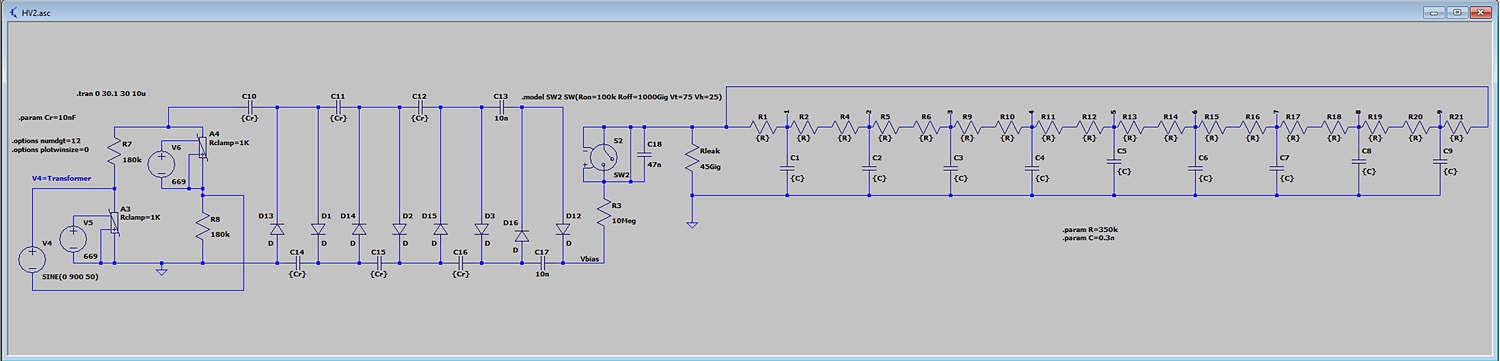This screenshot has height=361, width=1500.
Task: Select capacitor C1 symbol
Action: pyautogui.click(x=787, y=167)
